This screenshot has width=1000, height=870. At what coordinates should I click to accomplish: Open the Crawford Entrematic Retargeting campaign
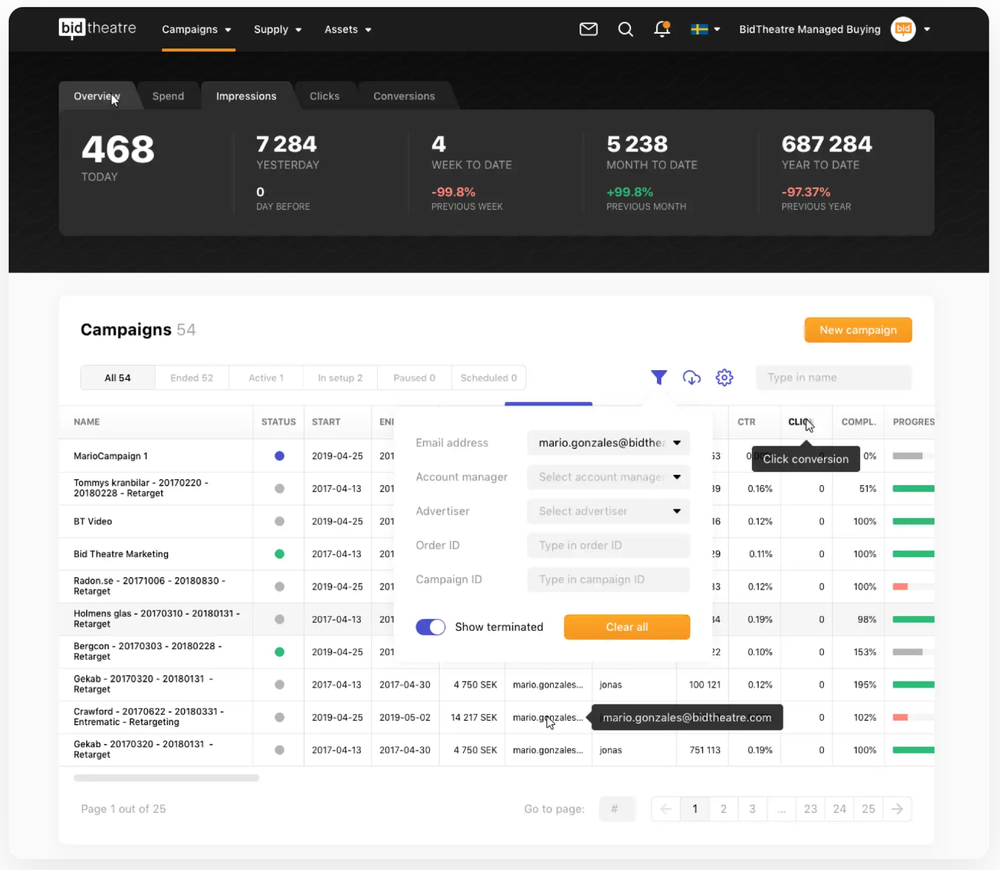pyautogui.click(x=149, y=717)
